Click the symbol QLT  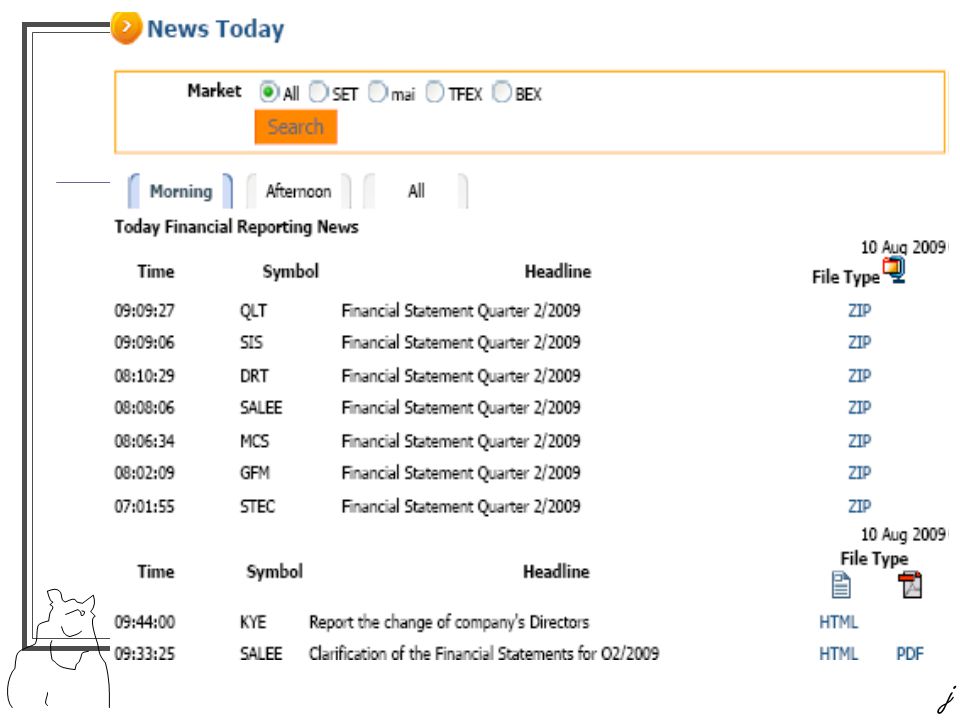click(253, 310)
